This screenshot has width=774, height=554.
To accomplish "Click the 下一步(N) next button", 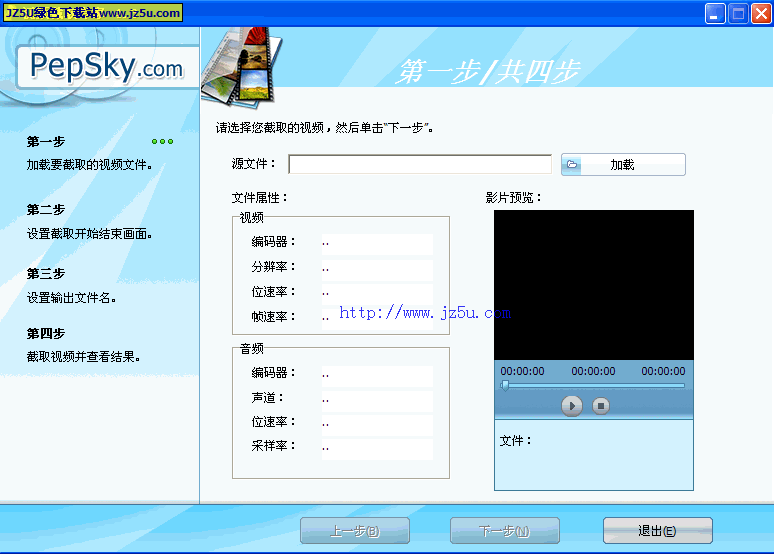I will [504, 531].
